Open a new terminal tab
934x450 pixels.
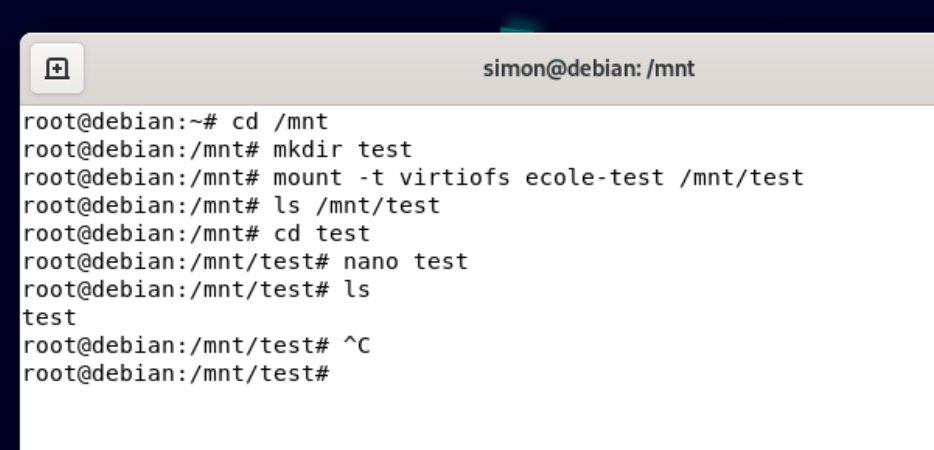(57, 69)
